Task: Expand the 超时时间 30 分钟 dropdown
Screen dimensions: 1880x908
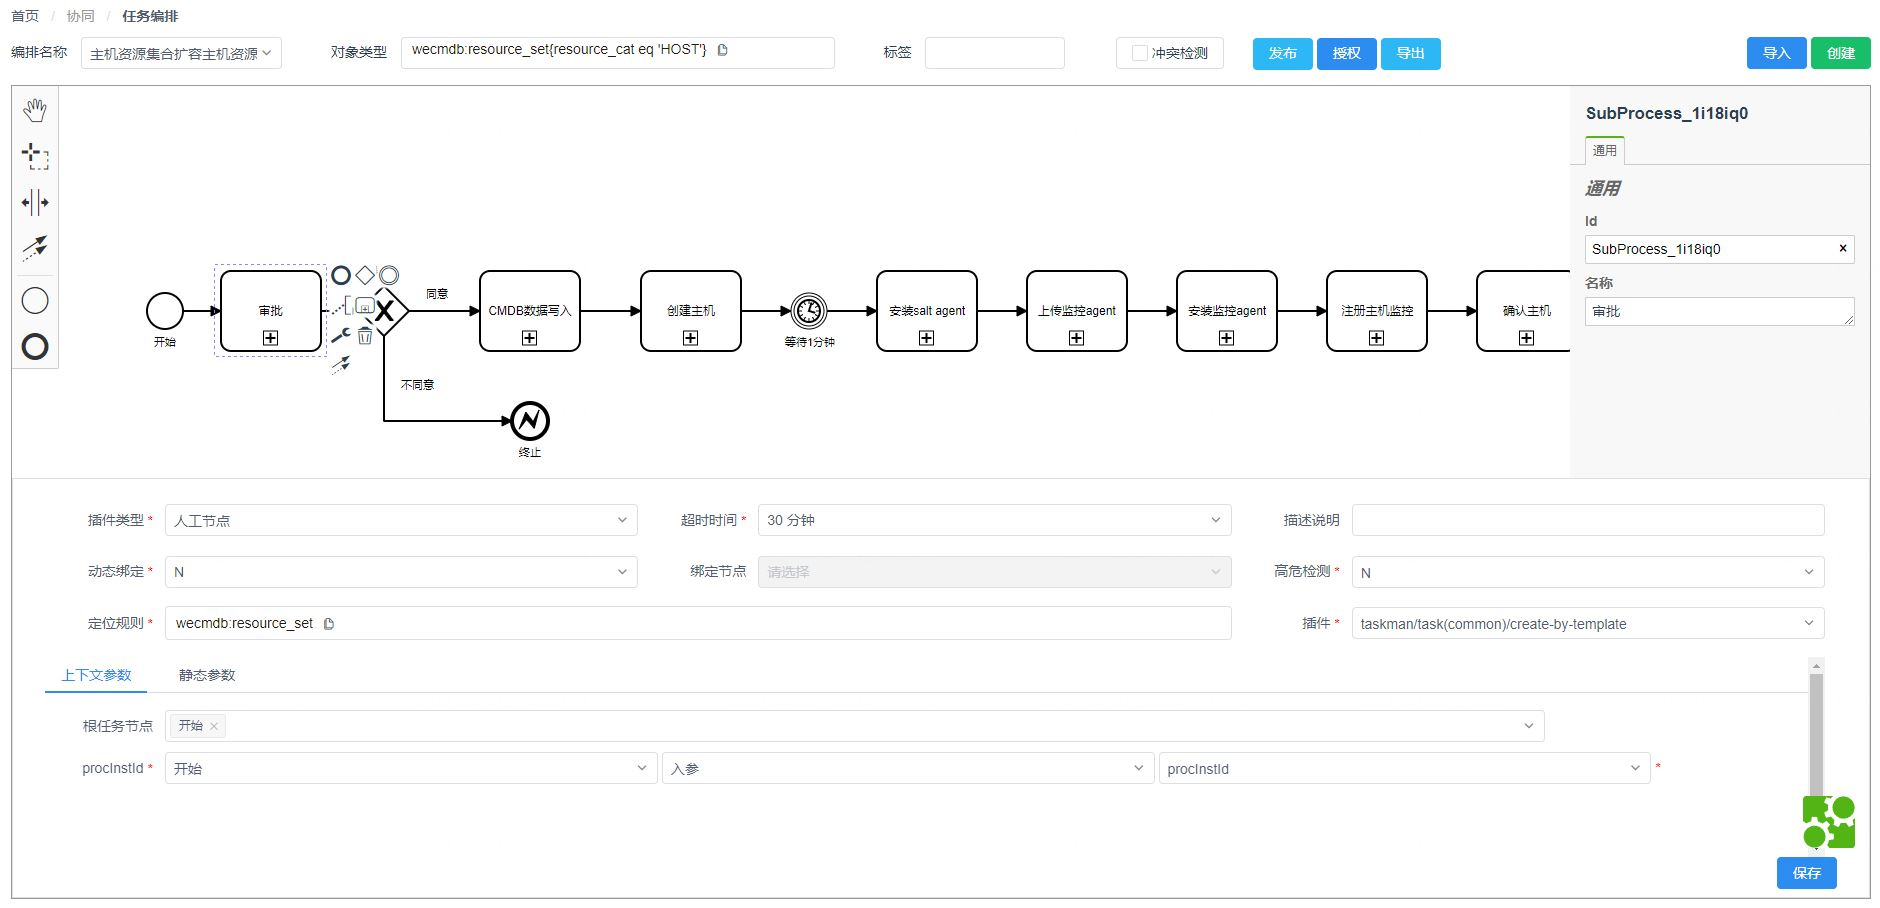Action: 994,520
